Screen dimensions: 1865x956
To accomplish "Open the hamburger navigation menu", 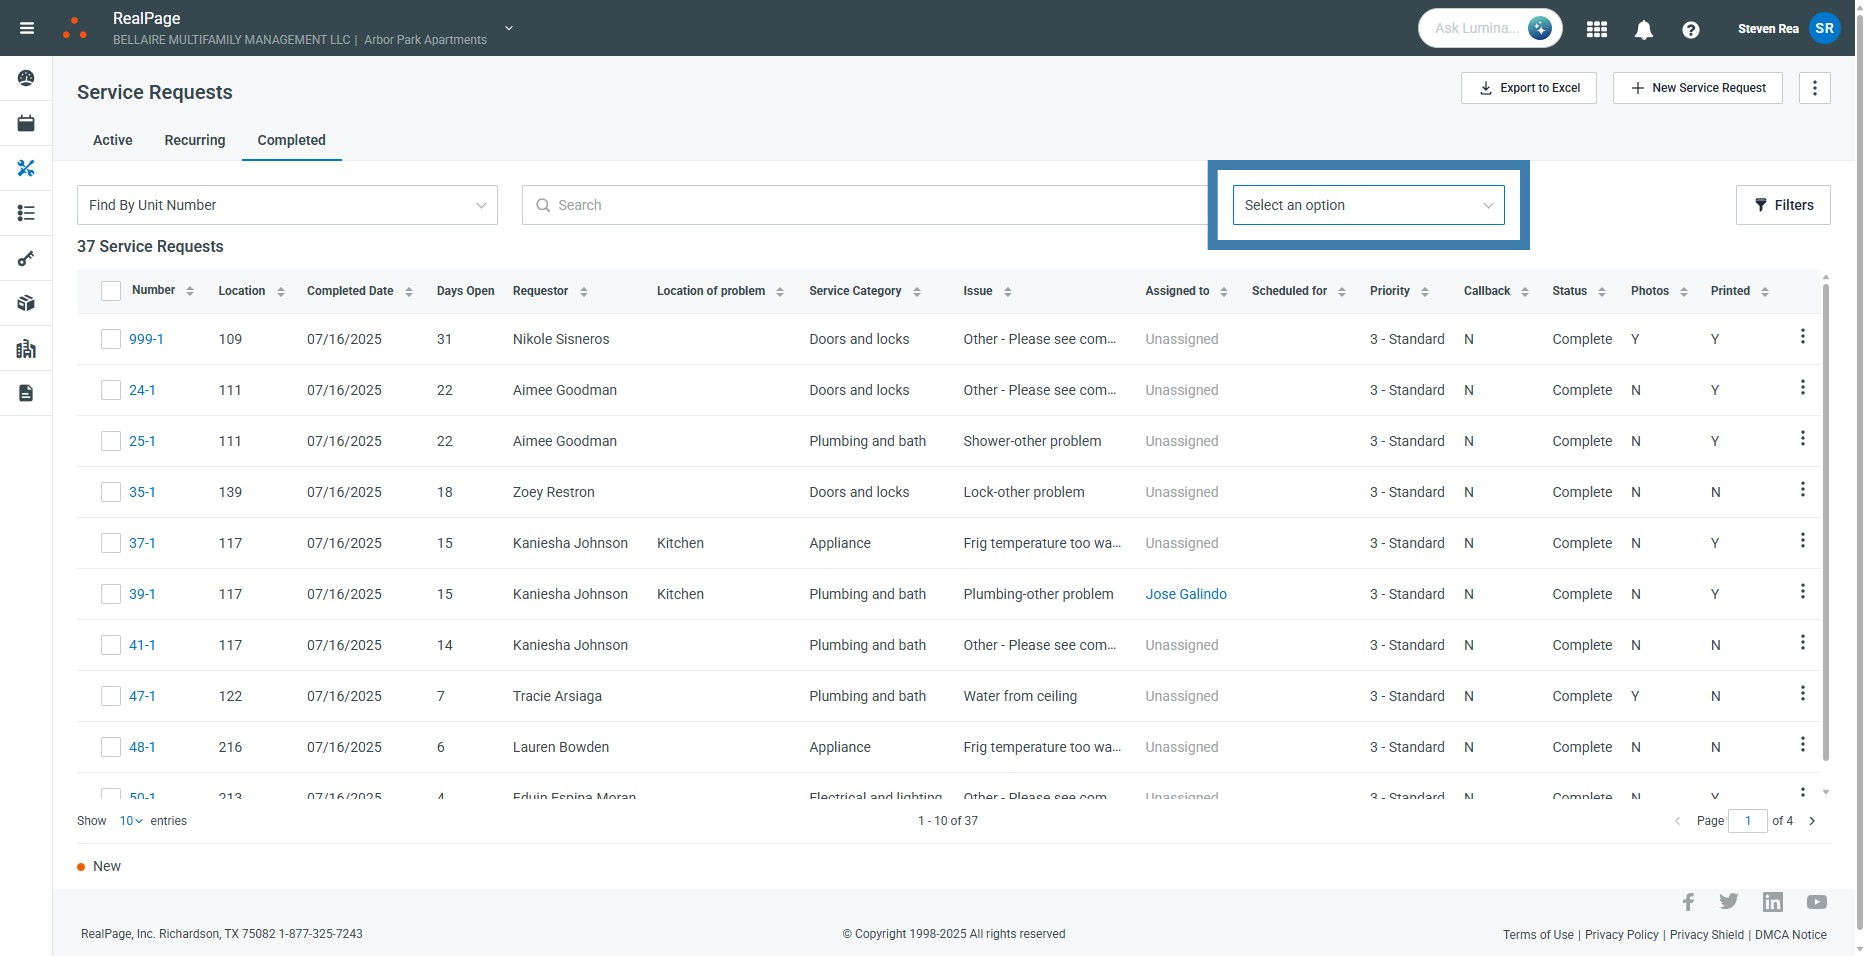I will [27, 28].
